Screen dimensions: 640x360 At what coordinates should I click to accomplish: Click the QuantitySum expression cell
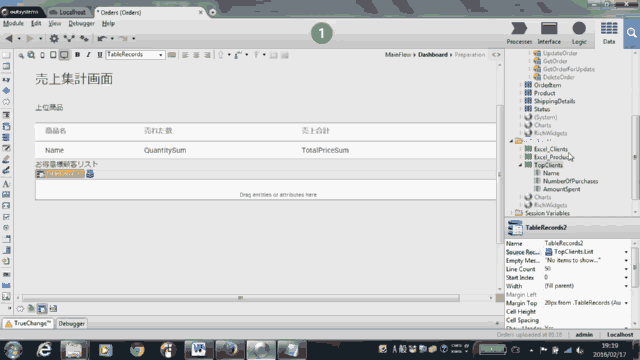tap(165, 150)
